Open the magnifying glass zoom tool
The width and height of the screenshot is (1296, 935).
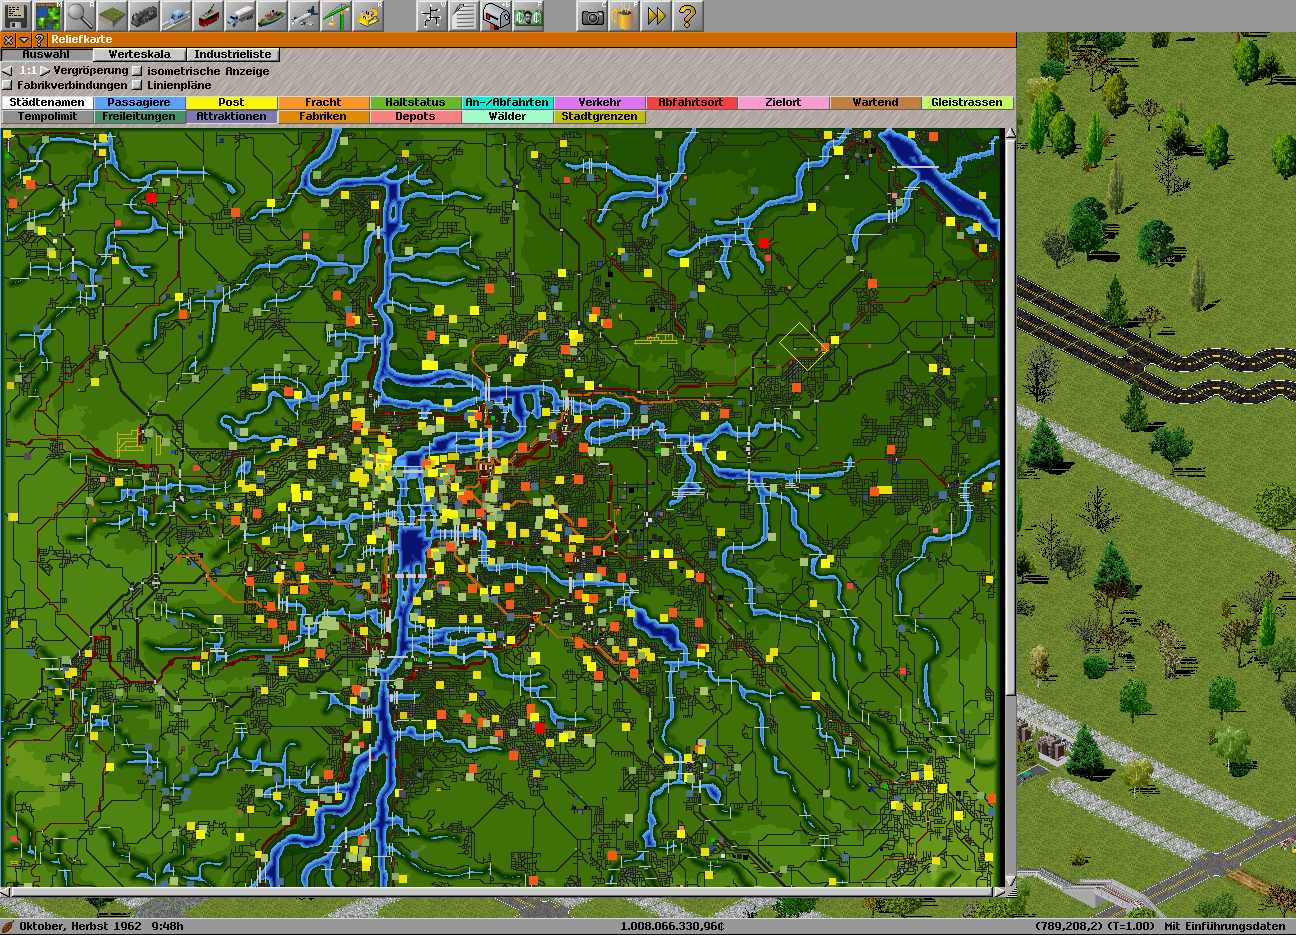[x=80, y=16]
